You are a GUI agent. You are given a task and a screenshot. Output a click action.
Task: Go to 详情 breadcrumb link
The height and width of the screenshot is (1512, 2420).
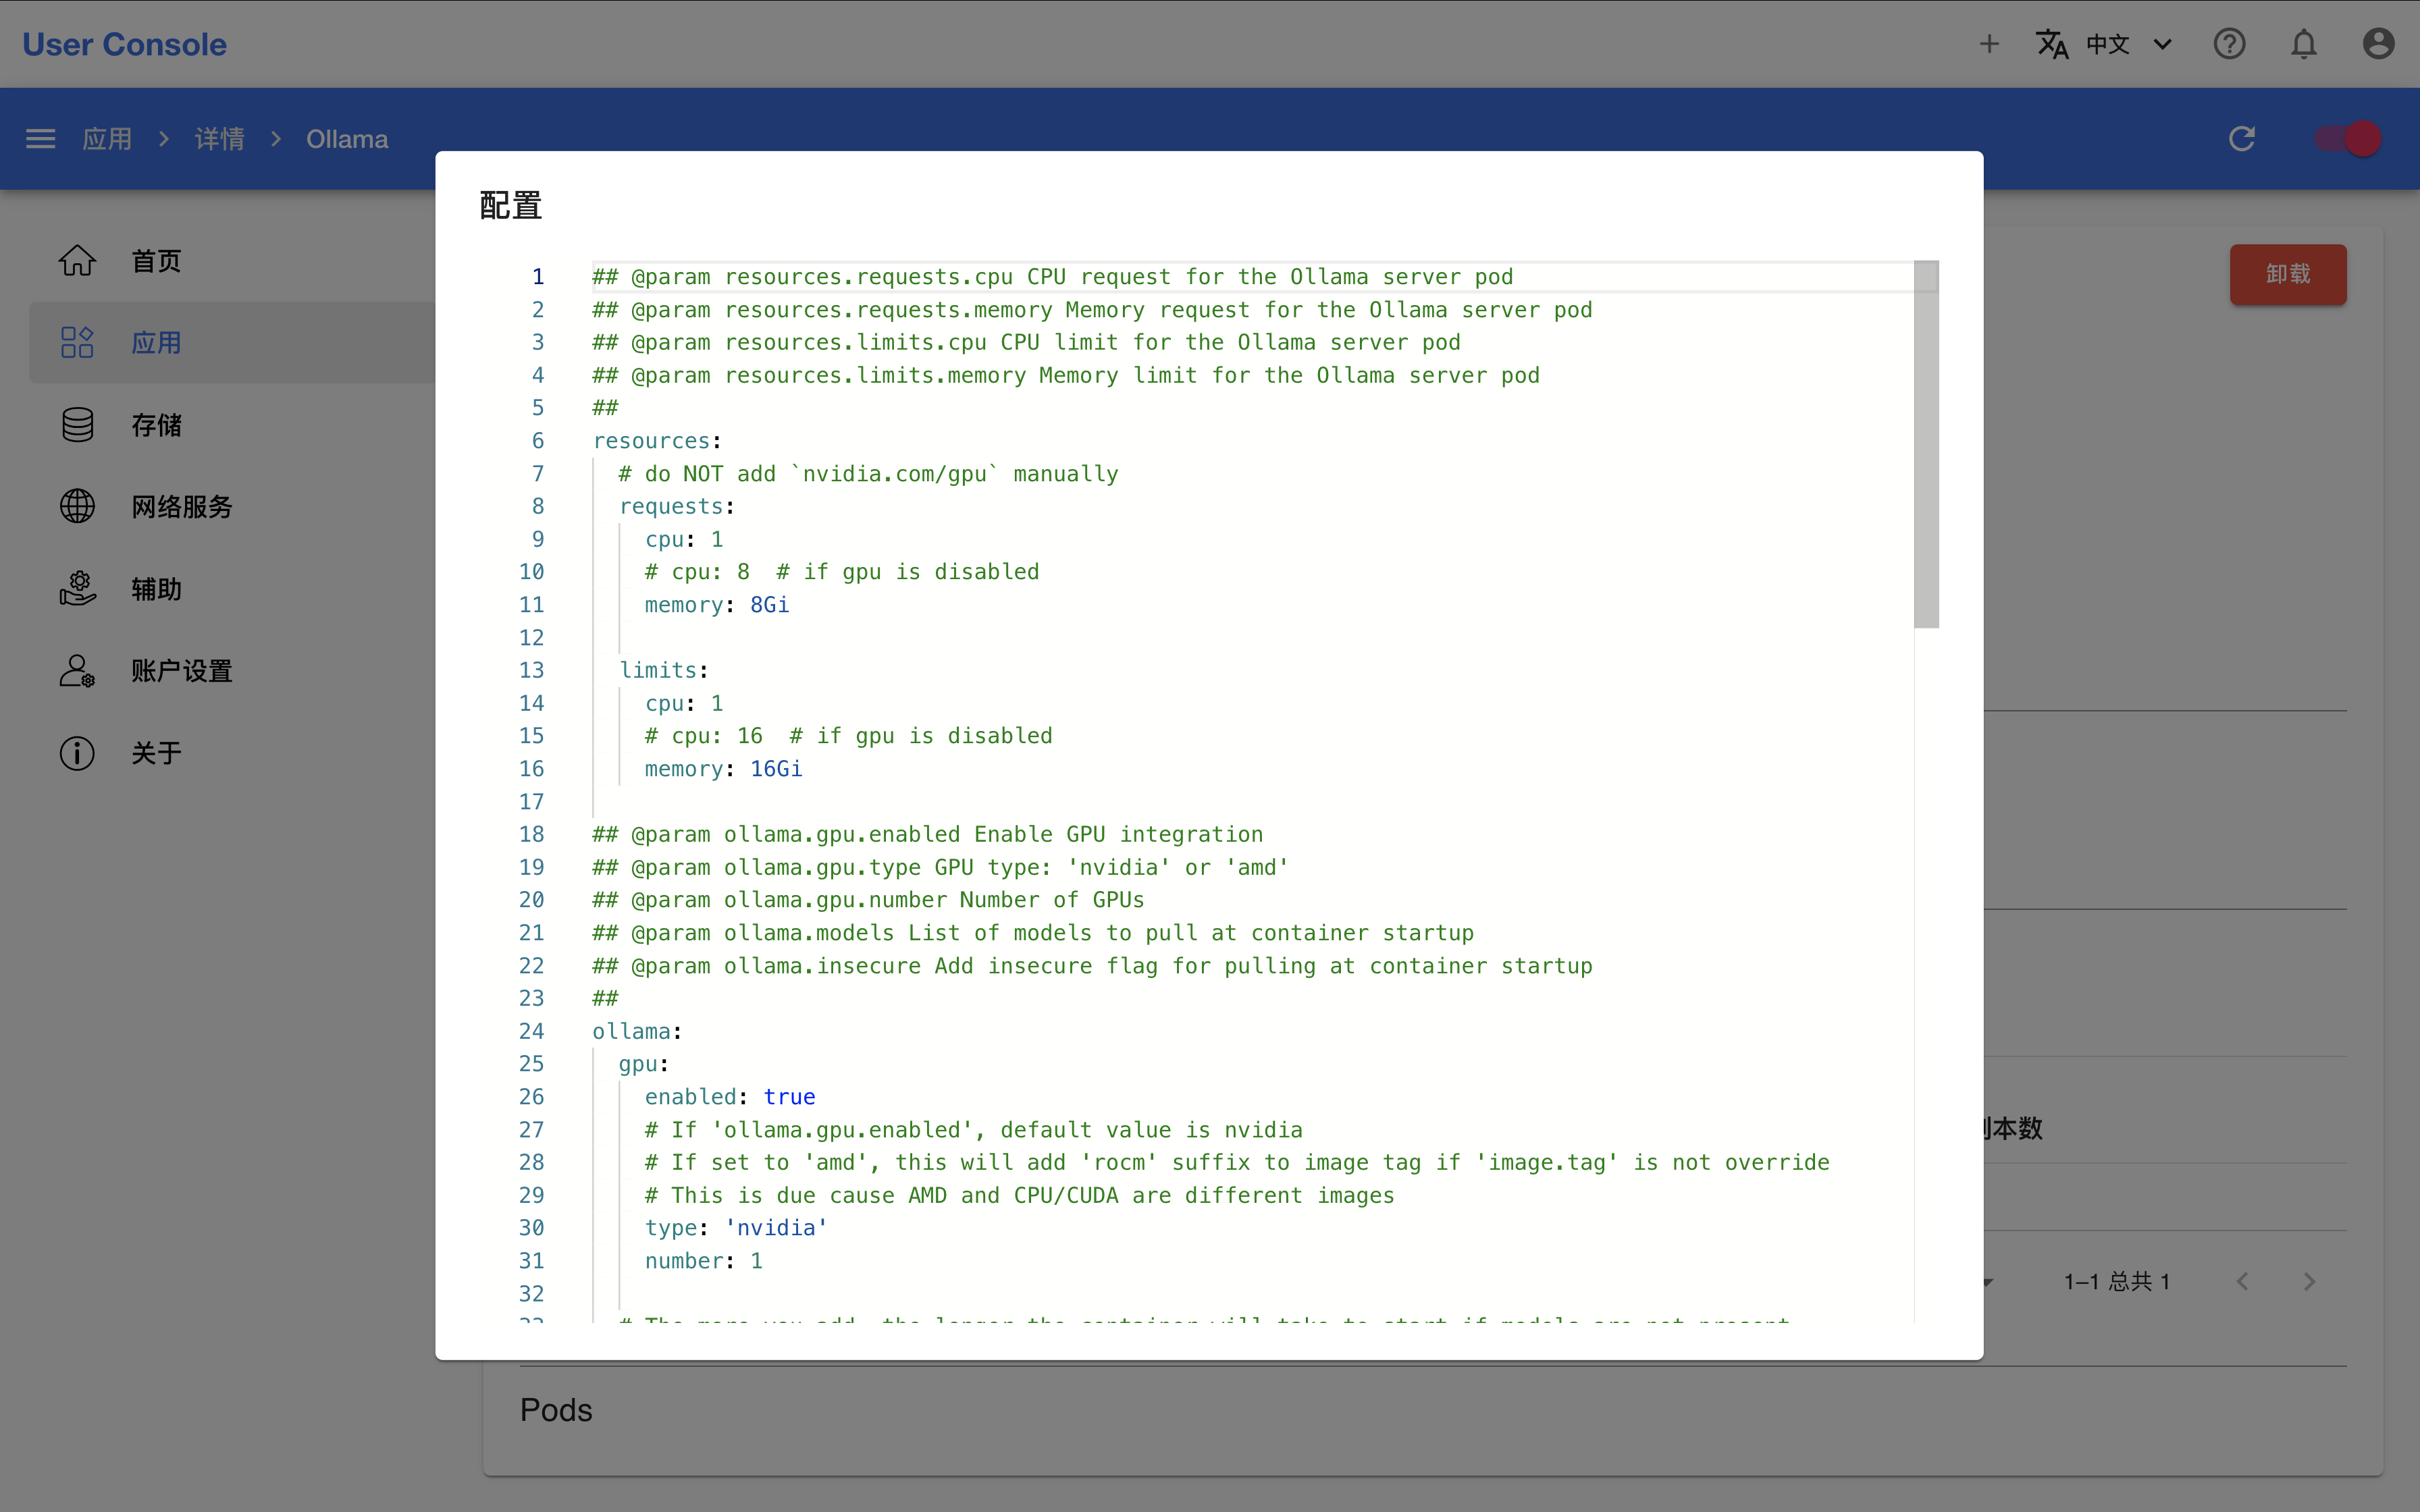tap(219, 139)
